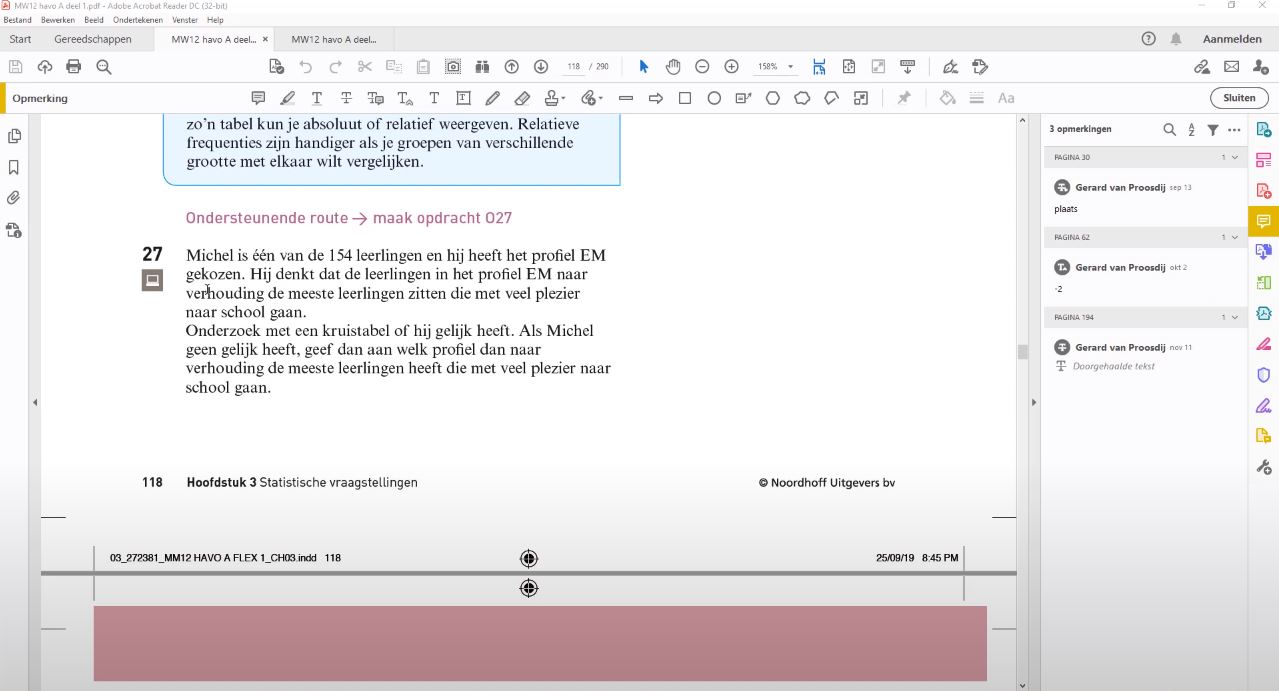Switch to second MW12 havo A deel tab

coord(334,39)
